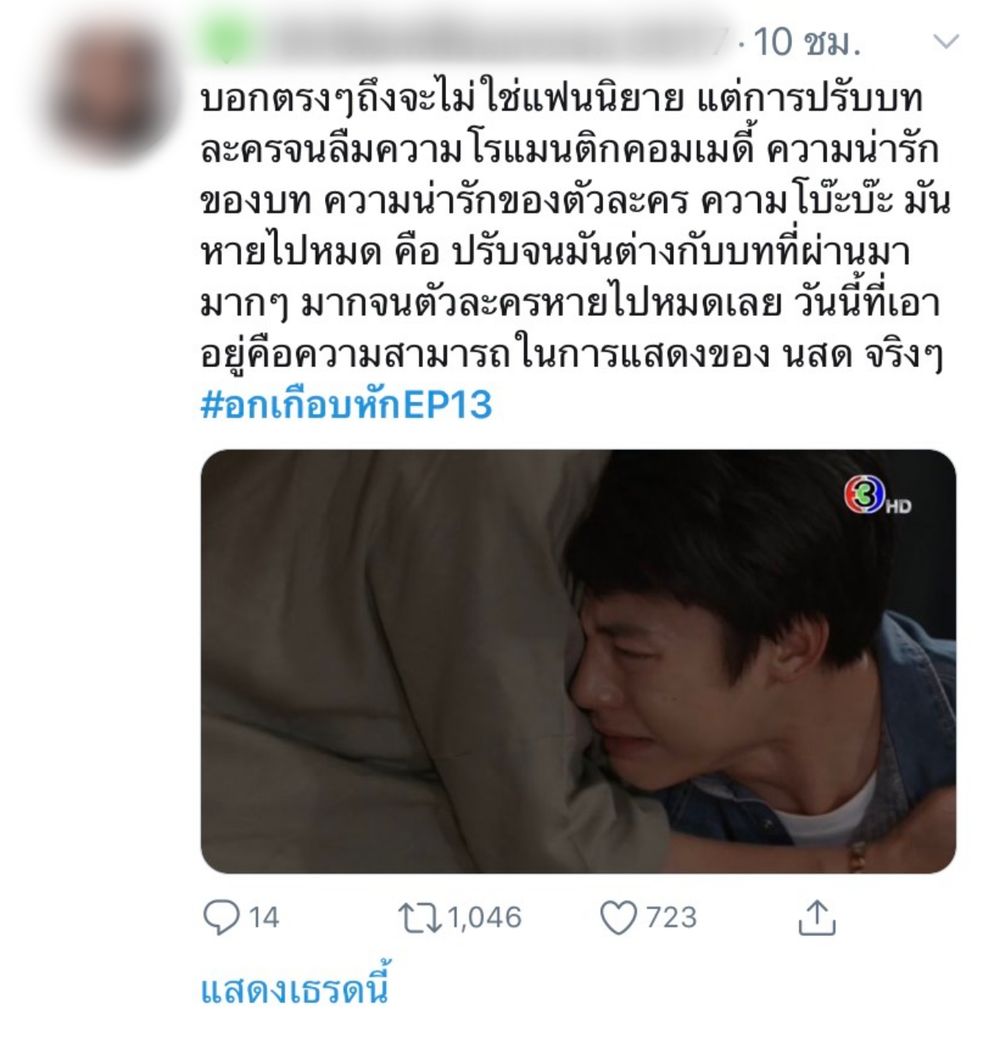Expand the tweet options chevron menu

[945, 42]
